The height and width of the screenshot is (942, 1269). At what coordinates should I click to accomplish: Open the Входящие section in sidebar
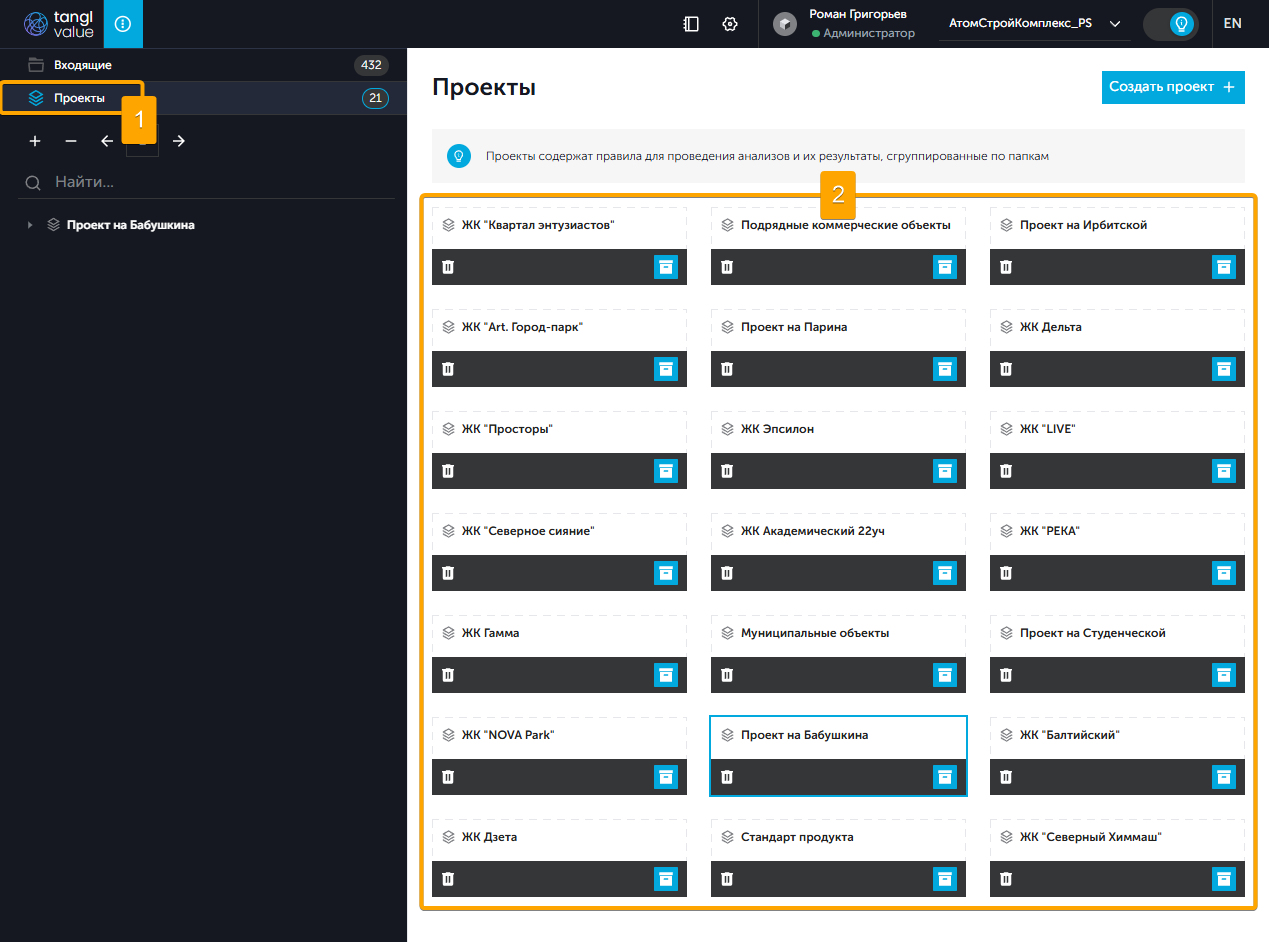coord(83,65)
